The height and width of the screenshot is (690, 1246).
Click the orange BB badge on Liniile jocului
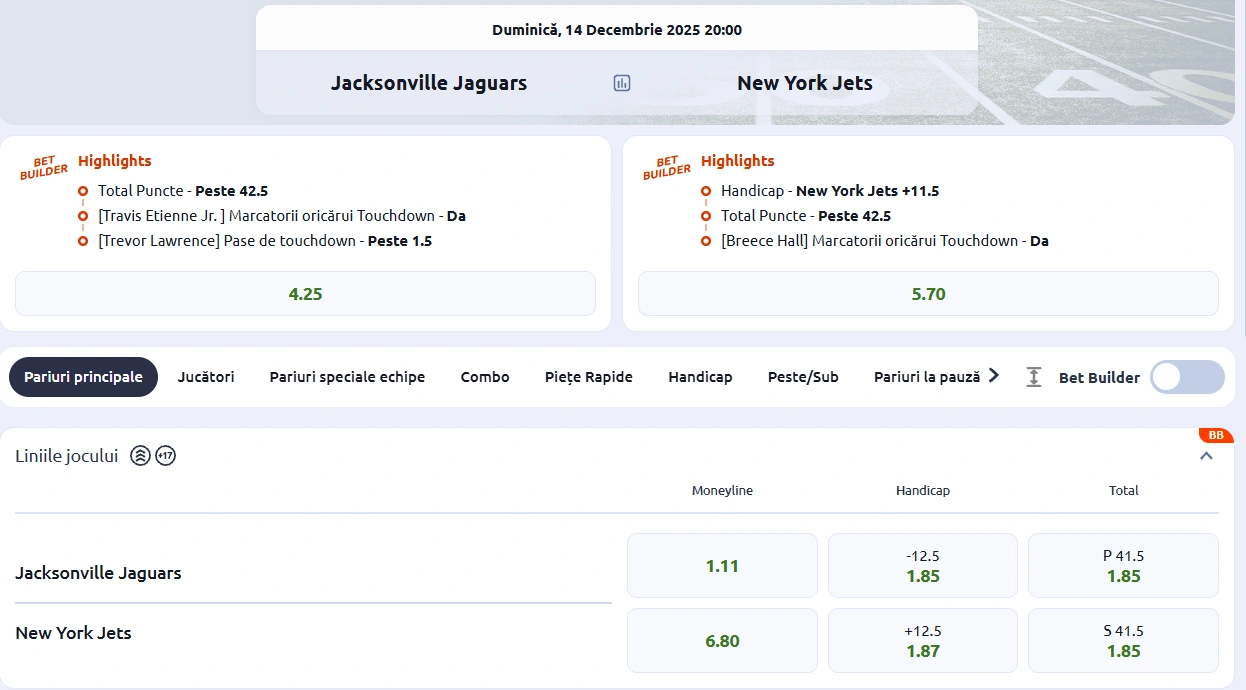pyautogui.click(x=1216, y=435)
